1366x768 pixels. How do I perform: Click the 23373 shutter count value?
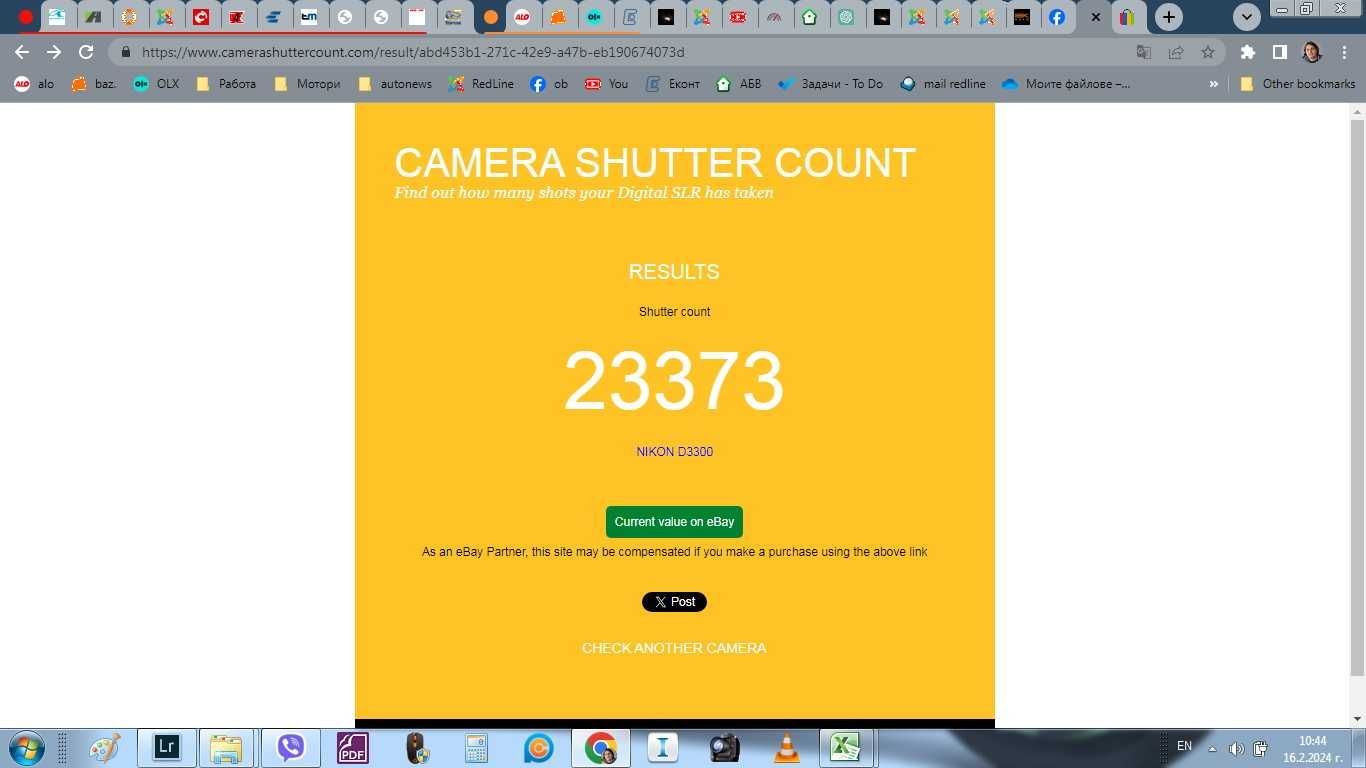pos(674,381)
